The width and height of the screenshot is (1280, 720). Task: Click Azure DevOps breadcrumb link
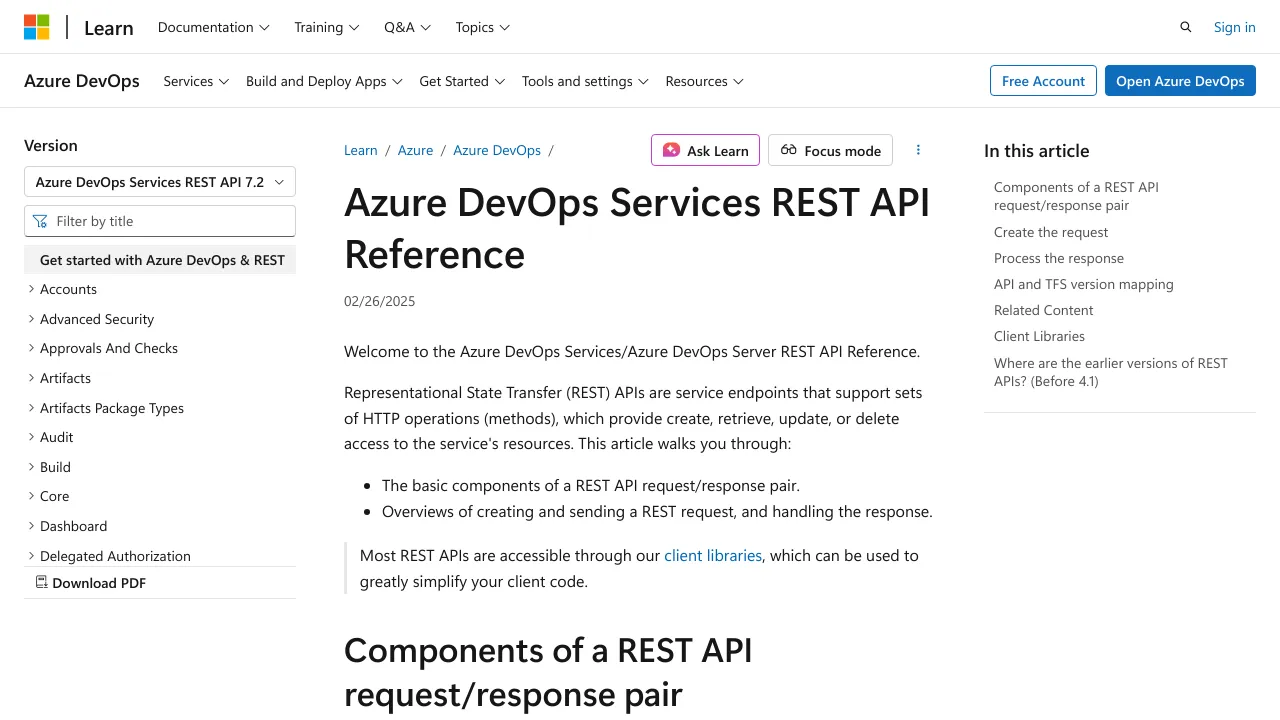click(x=497, y=150)
